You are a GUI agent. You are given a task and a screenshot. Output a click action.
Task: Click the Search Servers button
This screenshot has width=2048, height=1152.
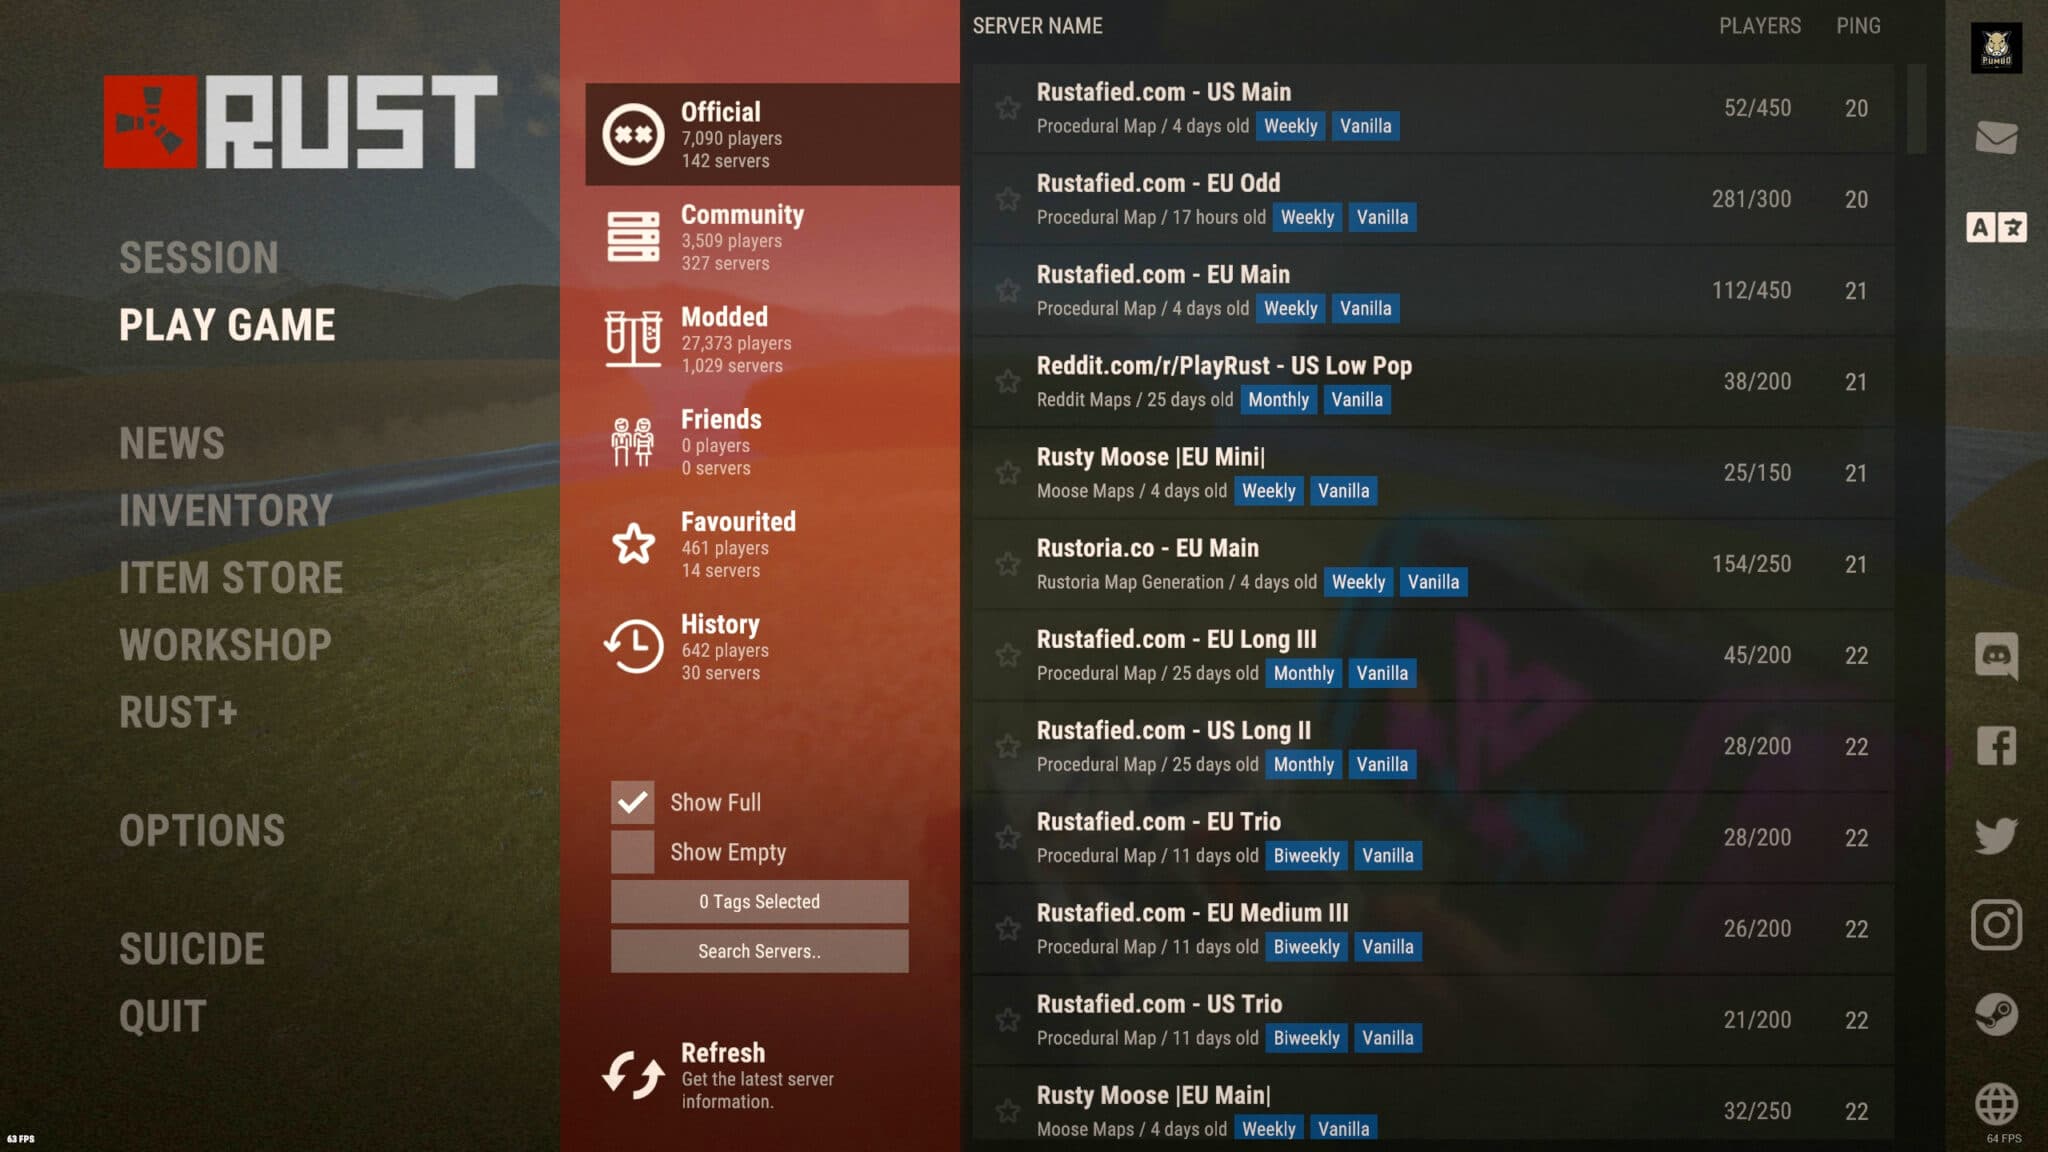[760, 949]
